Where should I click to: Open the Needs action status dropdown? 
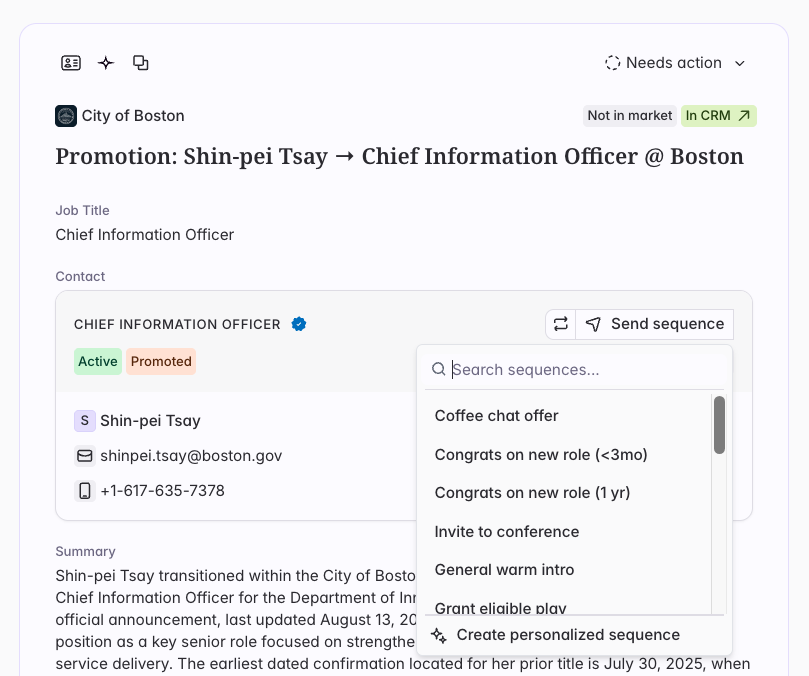676,63
